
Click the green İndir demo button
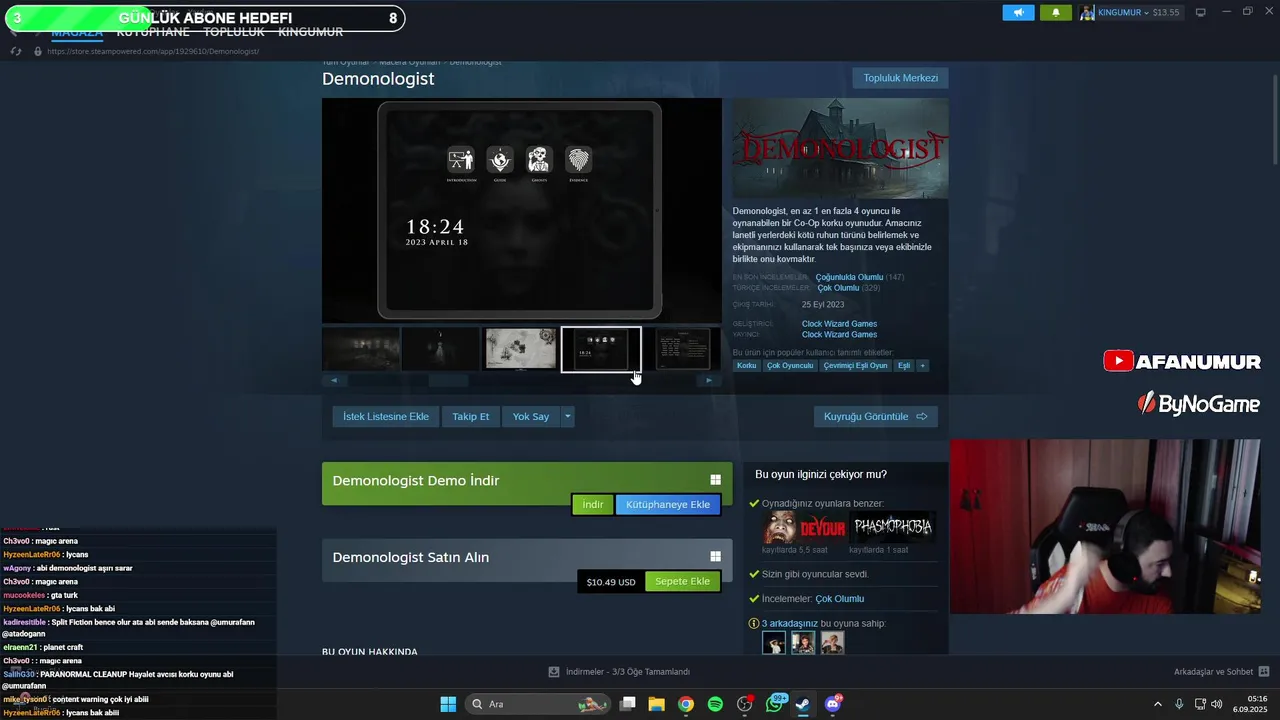pyautogui.click(x=593, y=505)
